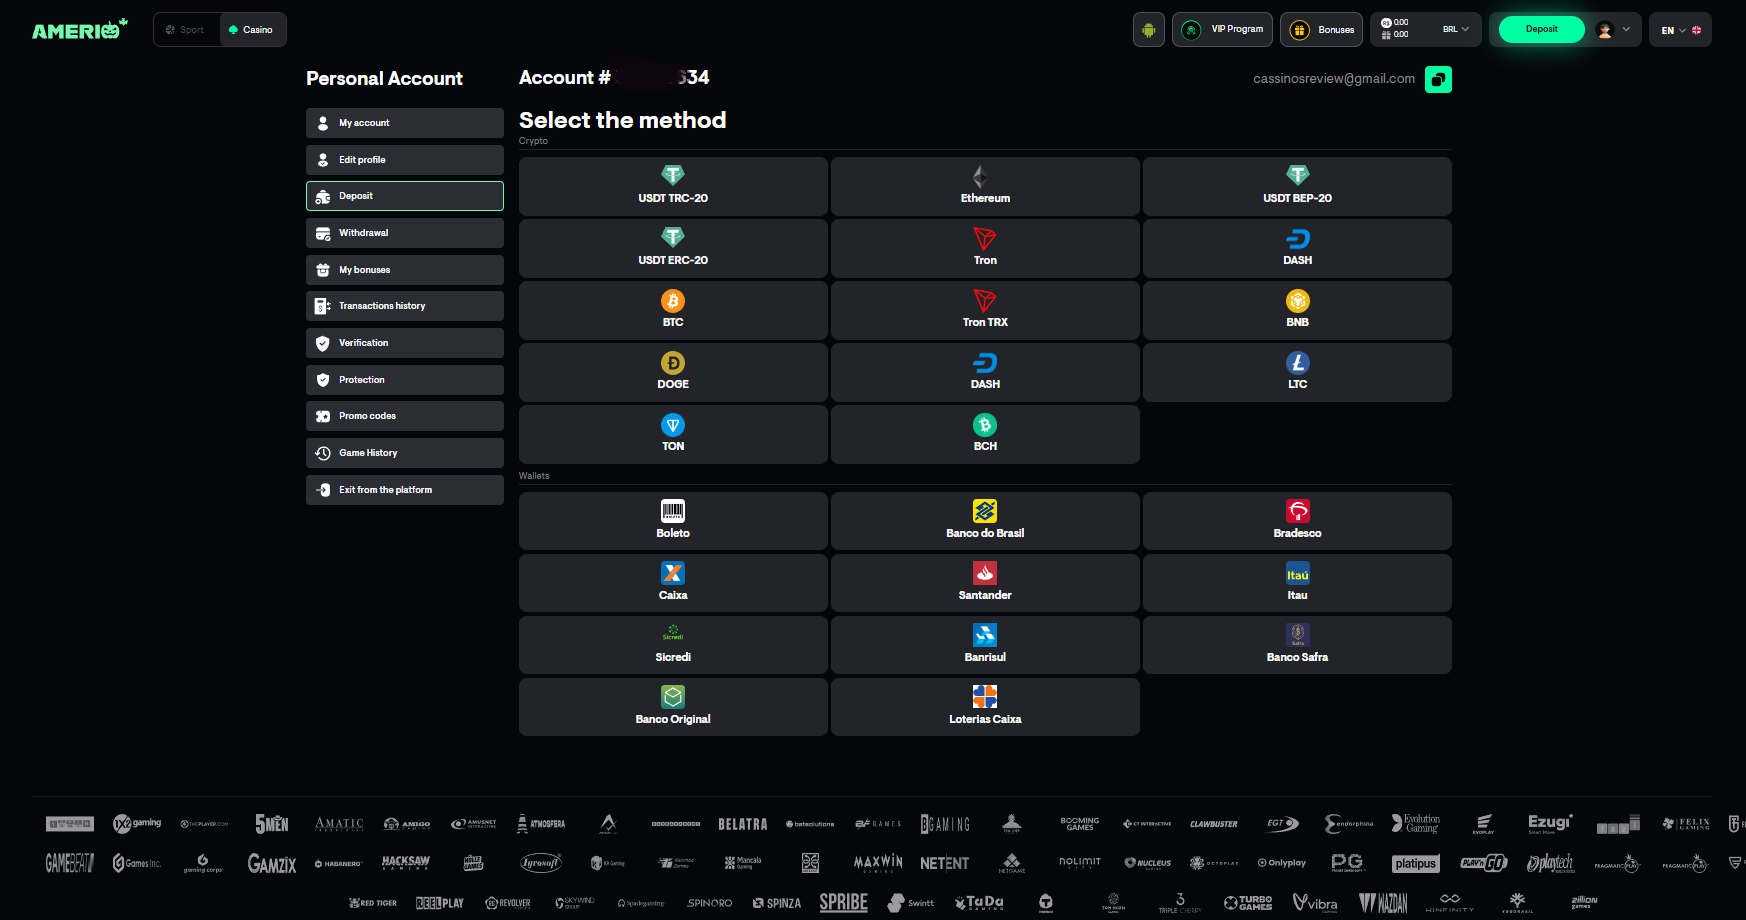Click the Gamzix provider logo
This screenshot has height=920, width=1746.
(x=272, y=863)
